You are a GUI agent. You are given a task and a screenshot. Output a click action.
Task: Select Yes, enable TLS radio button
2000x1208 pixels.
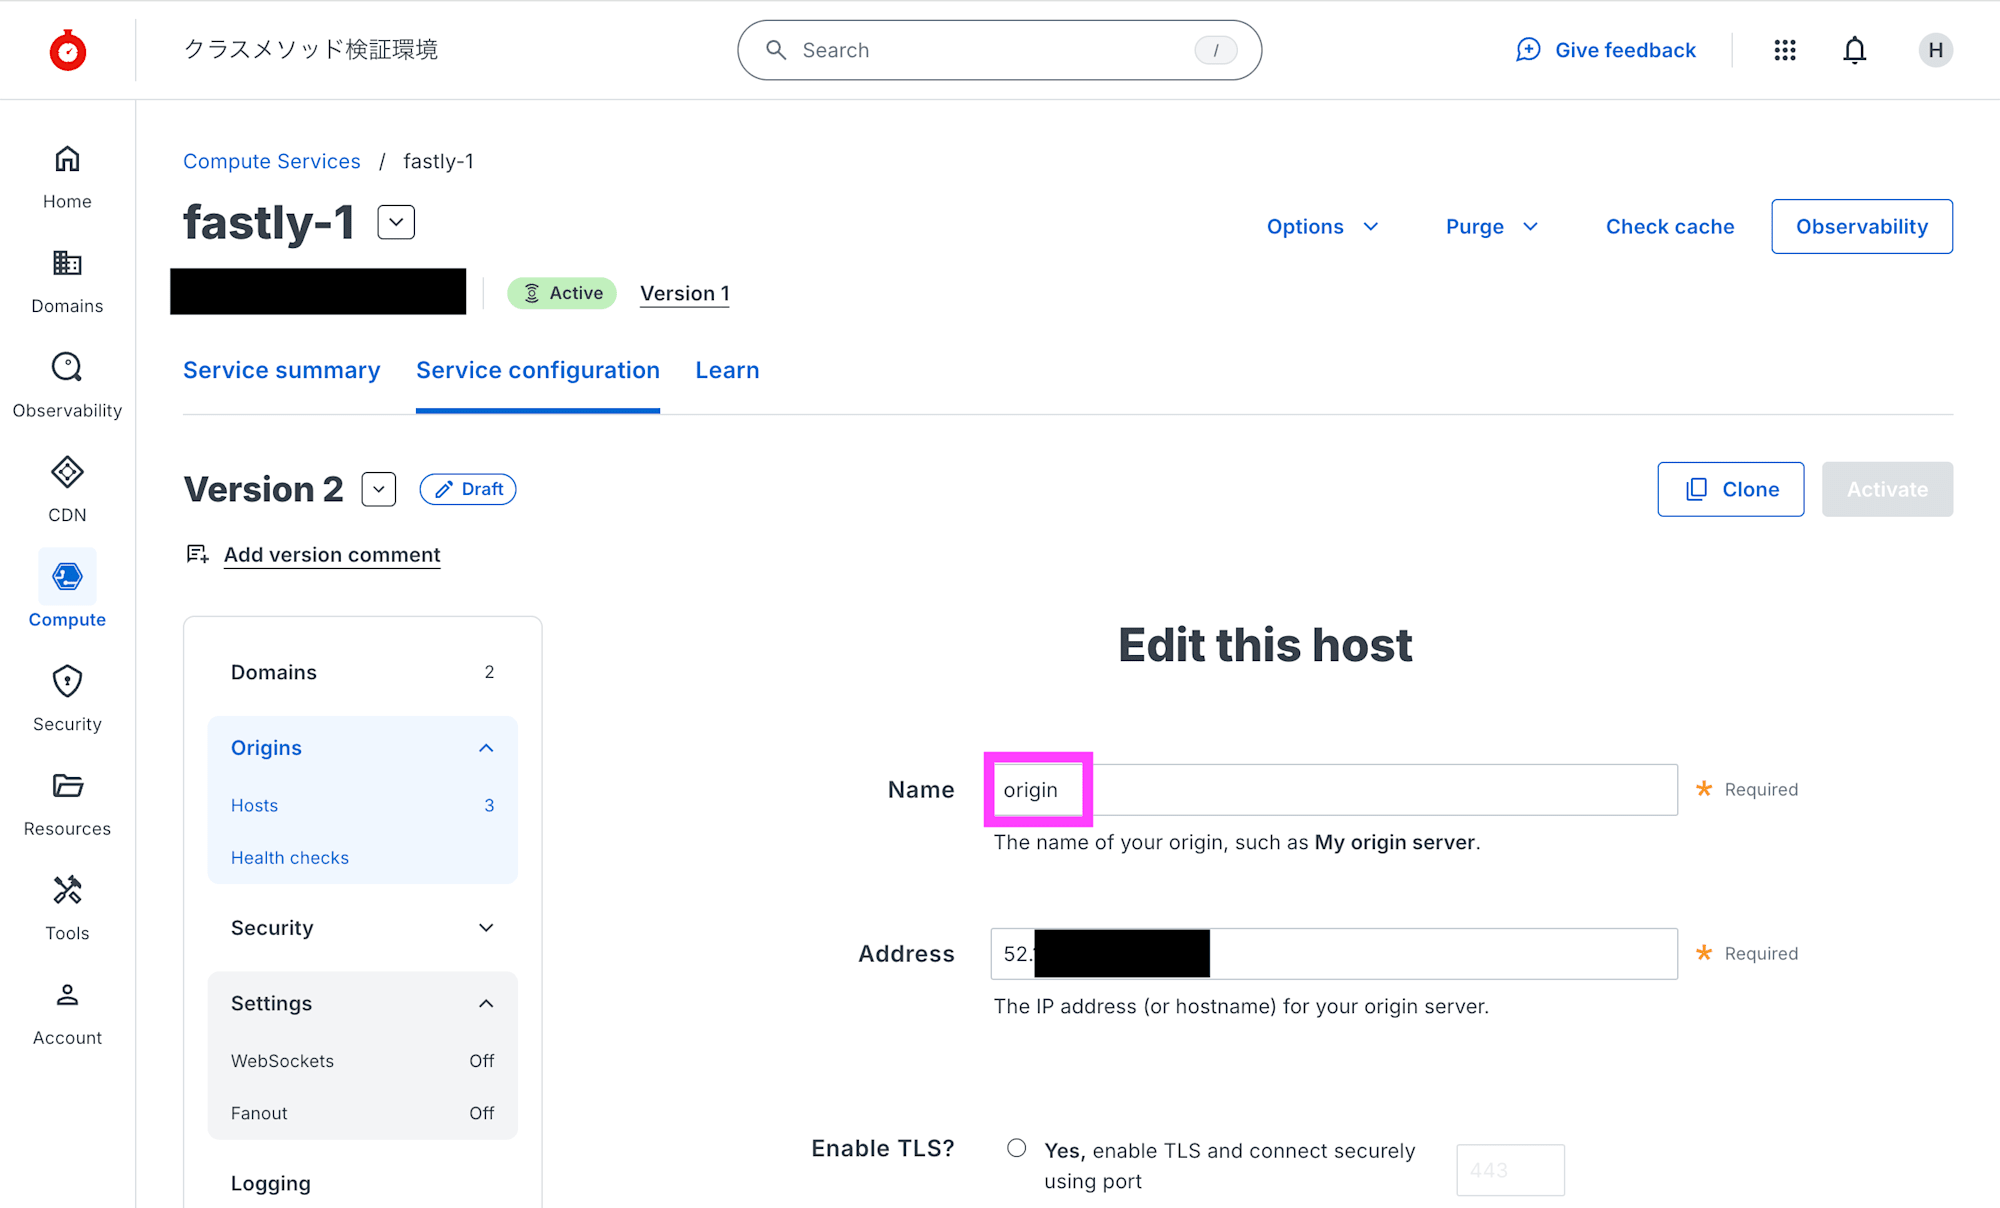(1016, 1148)
